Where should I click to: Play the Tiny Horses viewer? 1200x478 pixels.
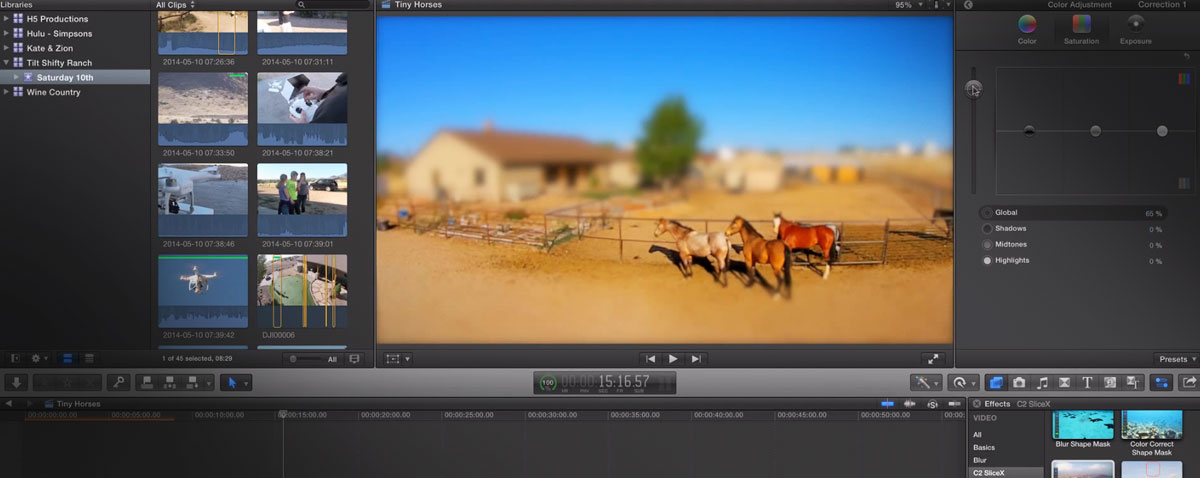click(673, 358)
